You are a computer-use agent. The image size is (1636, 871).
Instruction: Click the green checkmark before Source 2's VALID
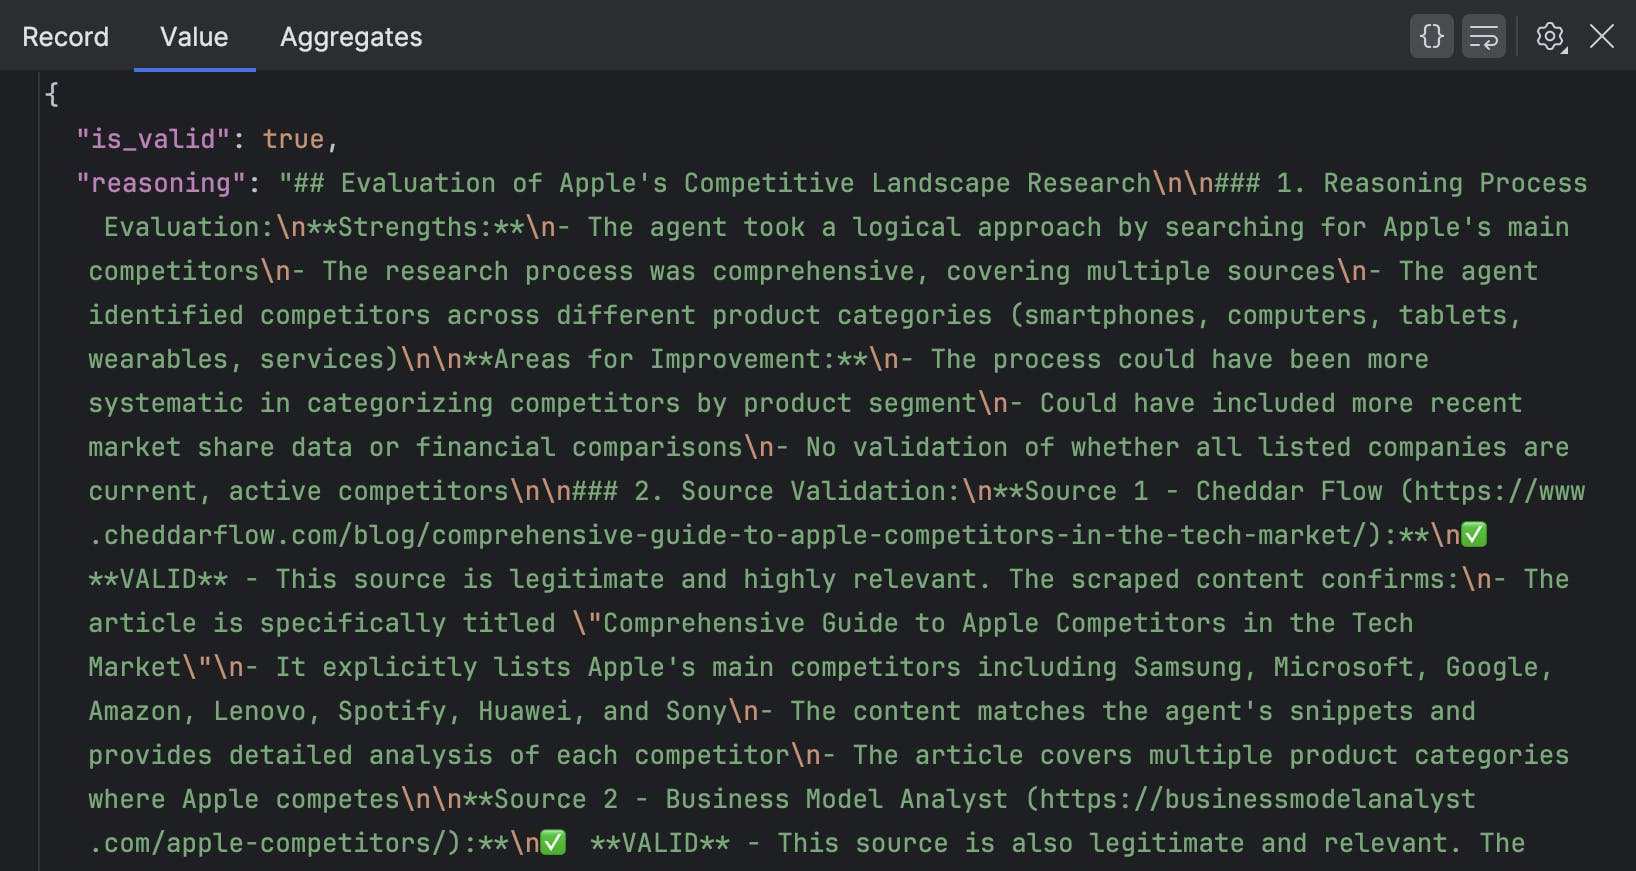coord(553,843)
